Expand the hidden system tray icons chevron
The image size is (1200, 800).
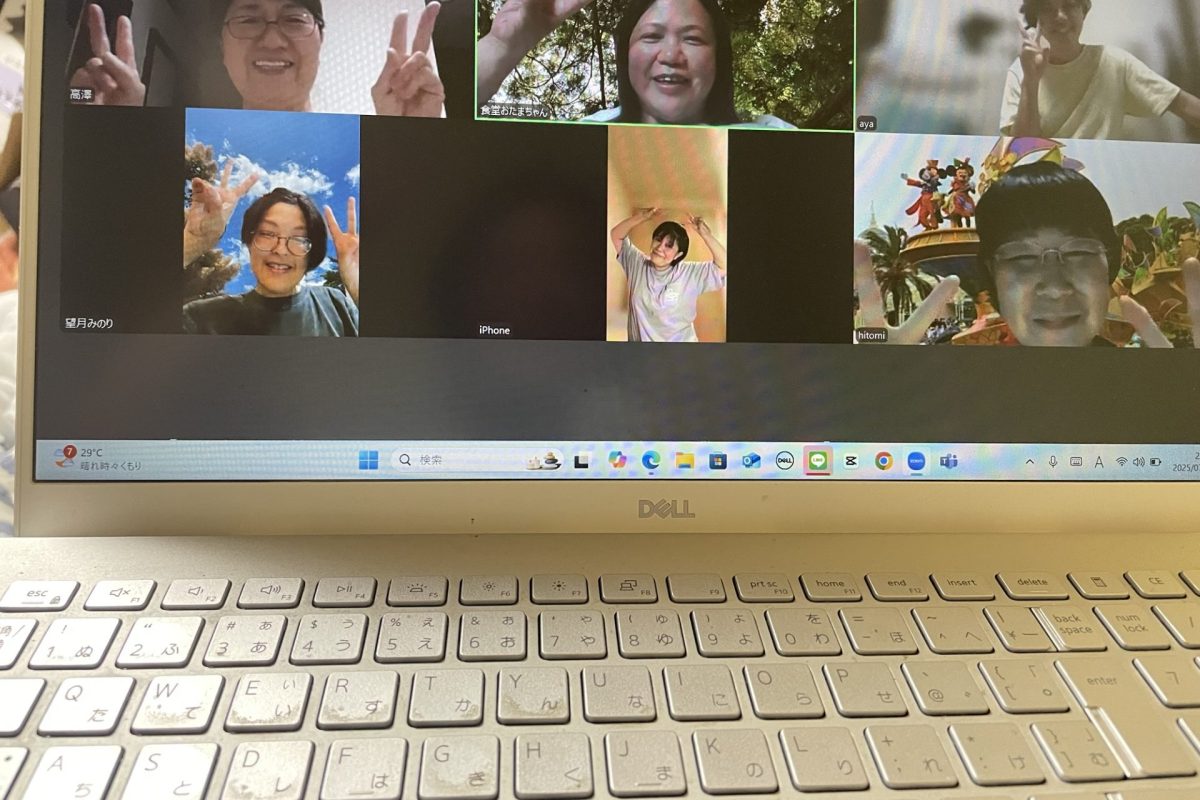point(1030,461)
